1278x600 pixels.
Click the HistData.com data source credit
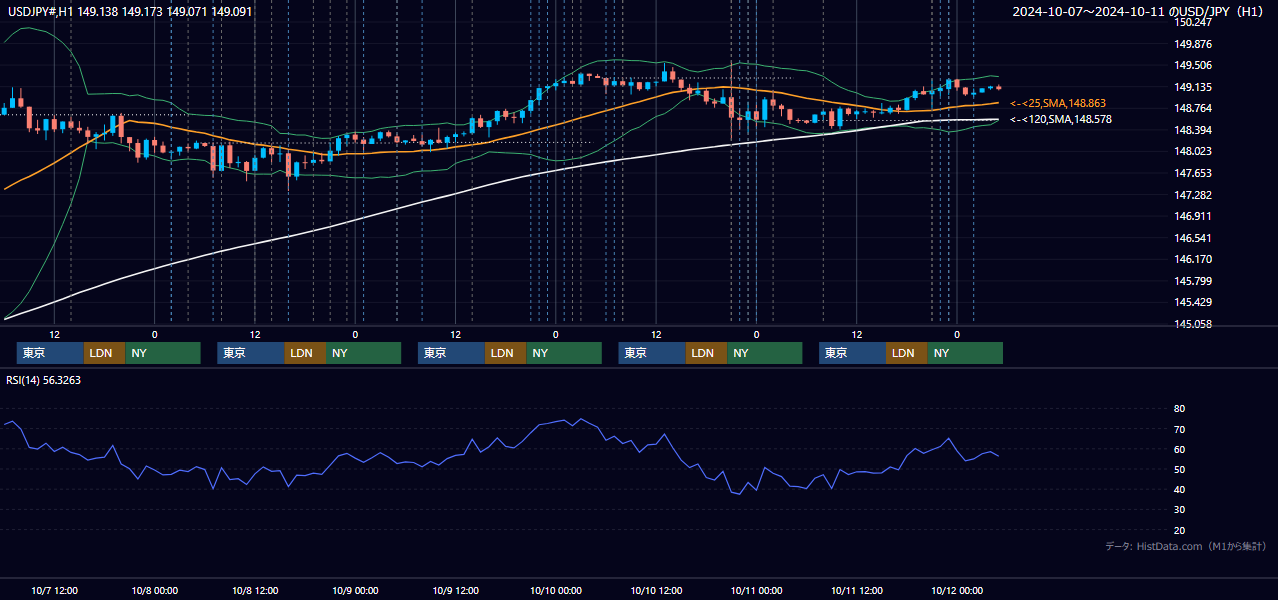click(1186, 546)
